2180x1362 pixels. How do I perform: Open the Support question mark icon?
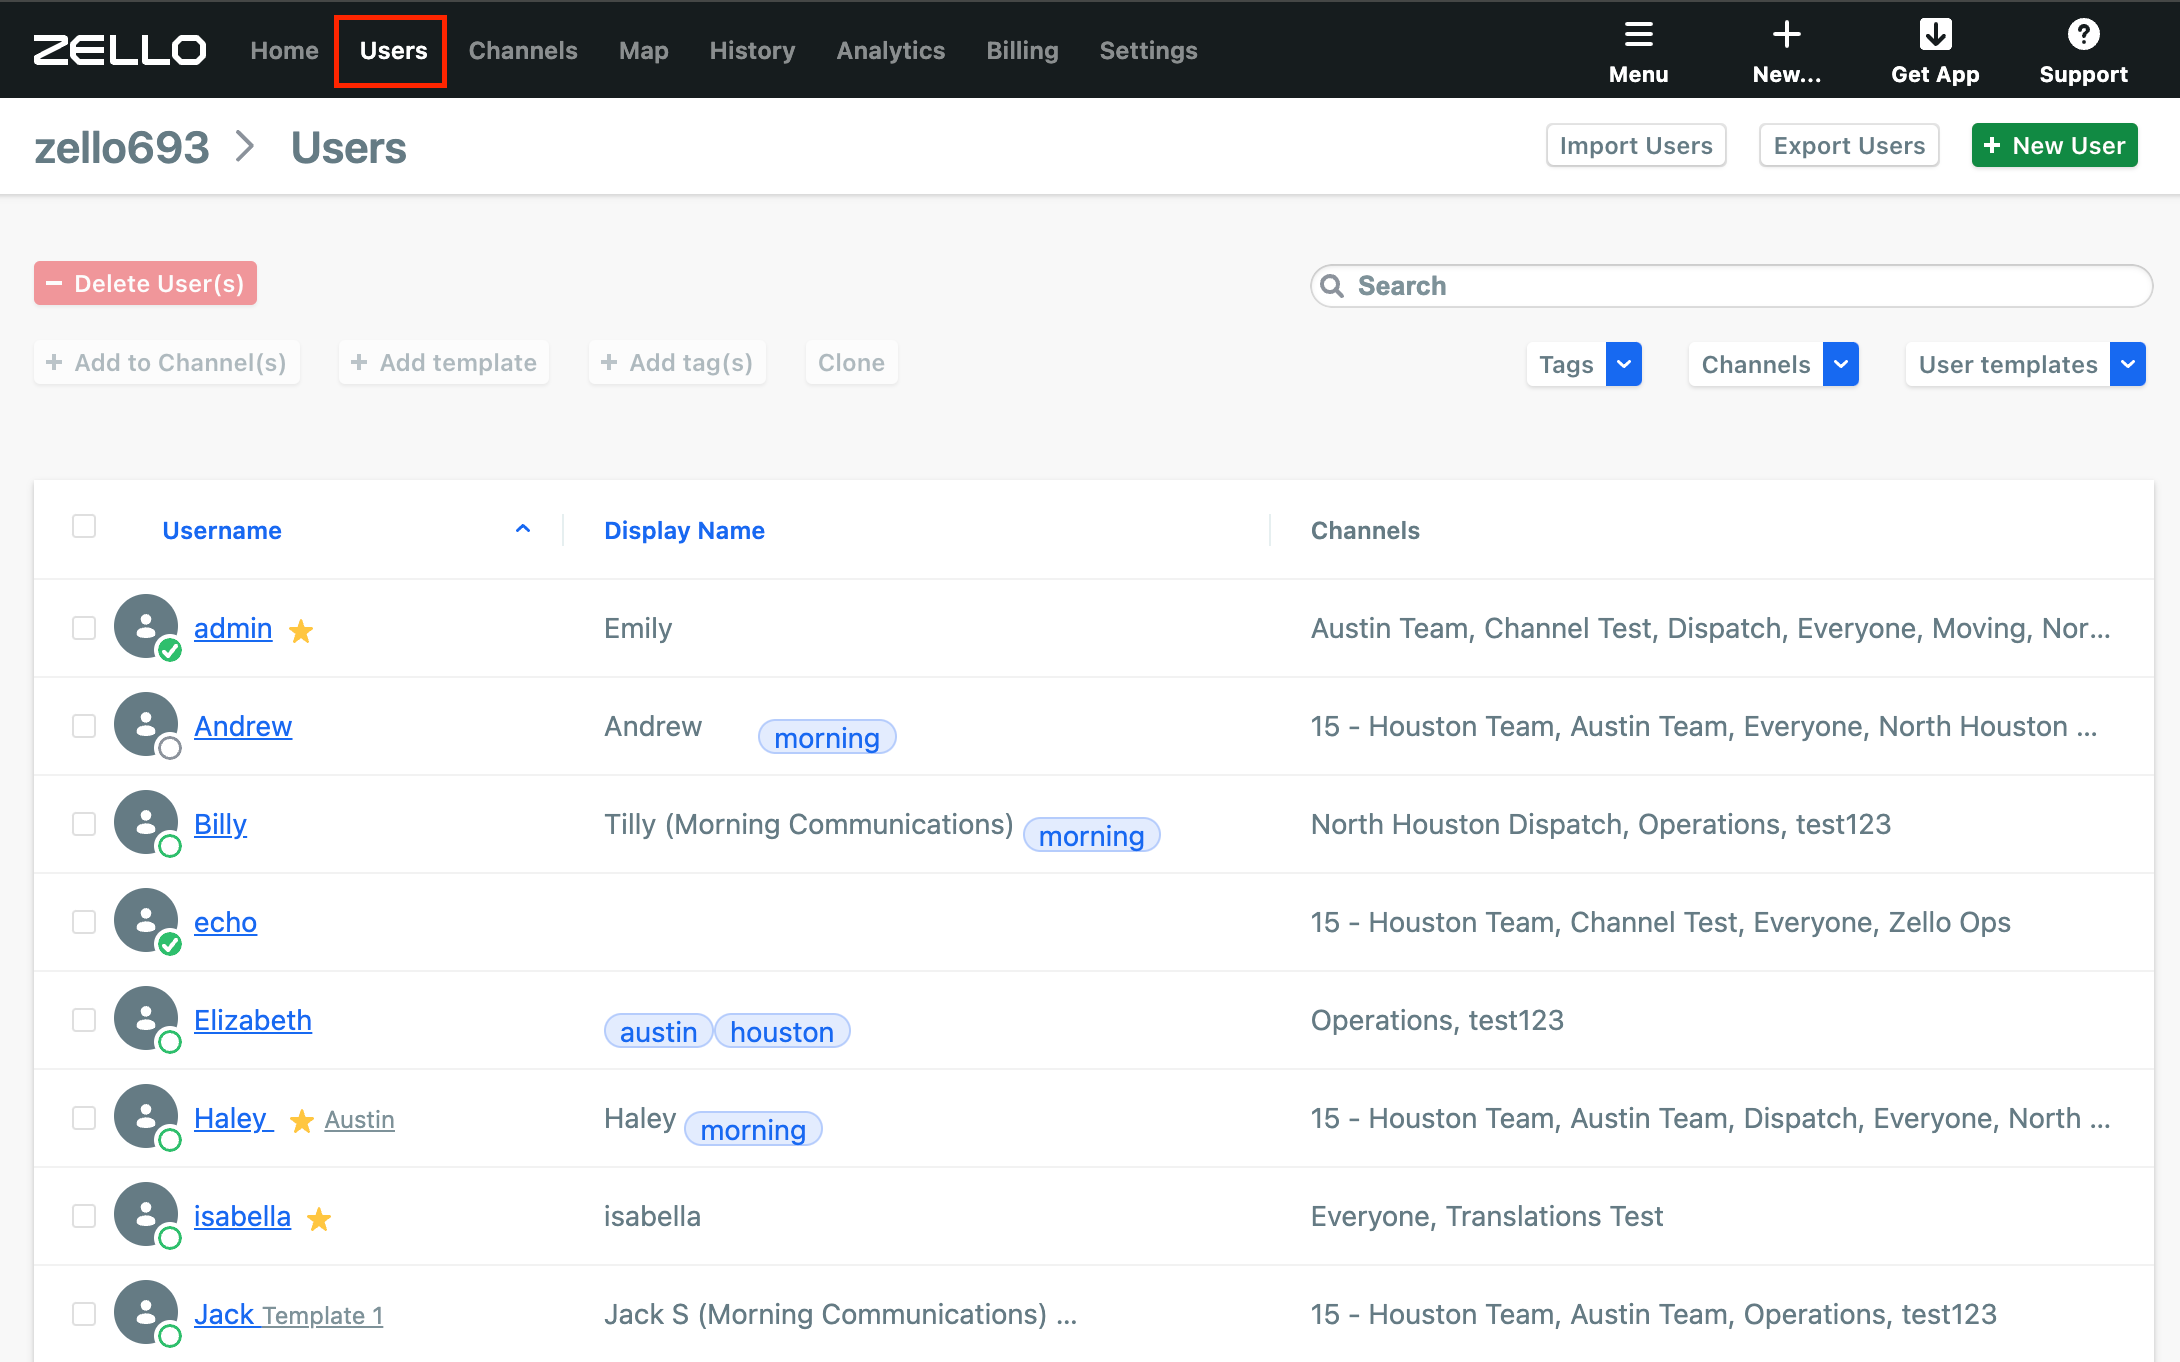(2083, 35)
